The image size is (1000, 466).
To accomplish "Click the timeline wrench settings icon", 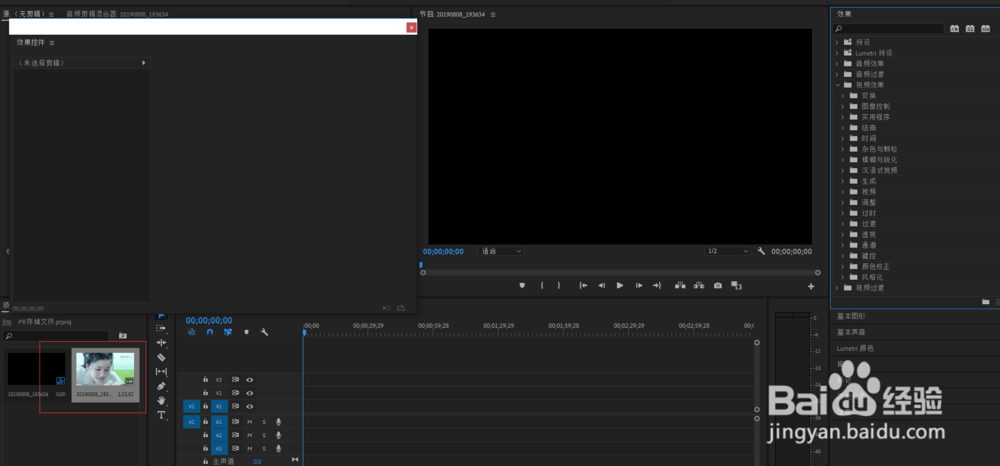I will coord(264,332).
